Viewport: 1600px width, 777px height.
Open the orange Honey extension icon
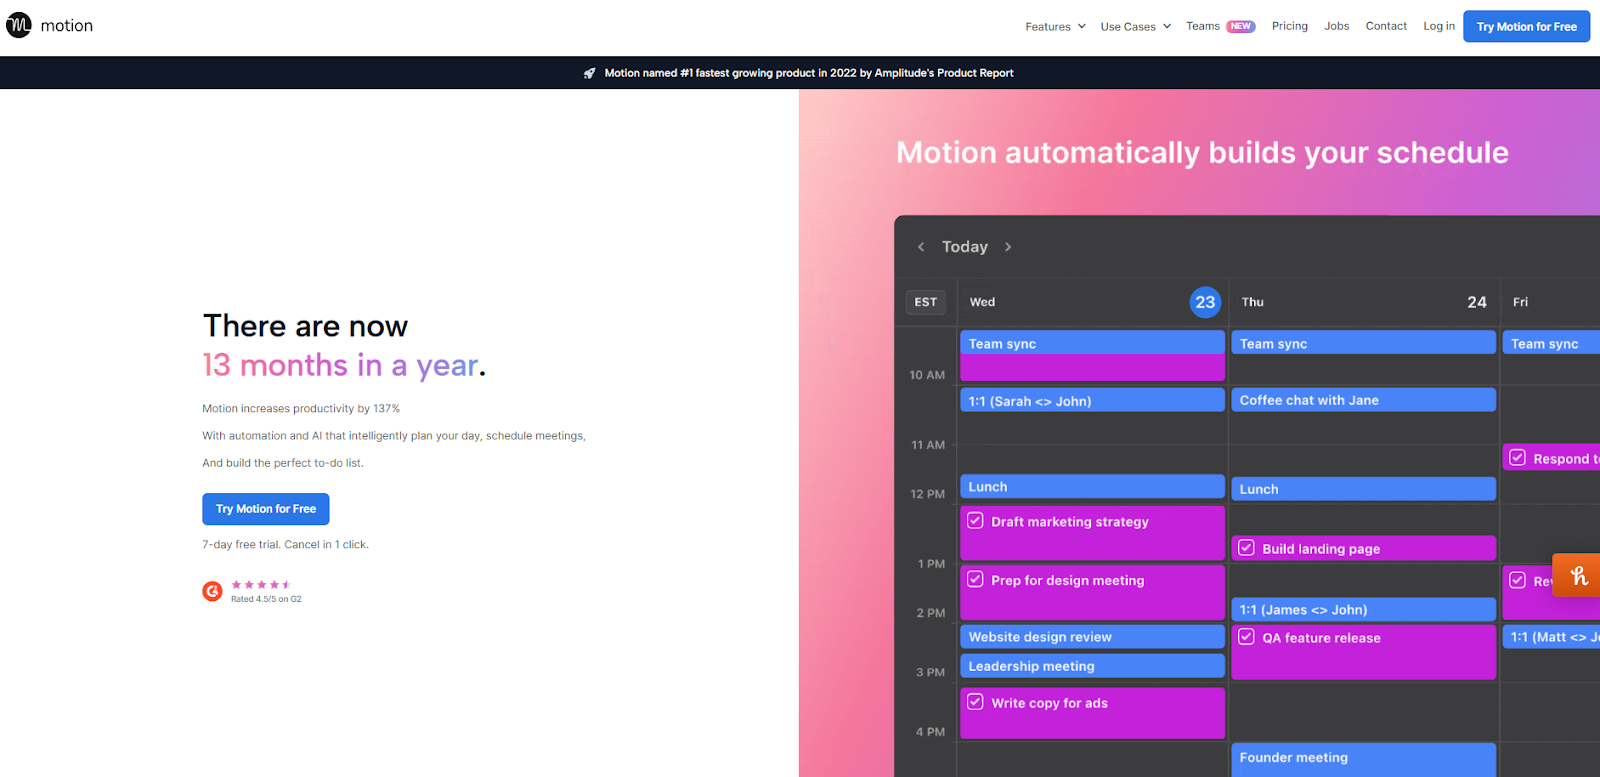(x=1578, y=575)
